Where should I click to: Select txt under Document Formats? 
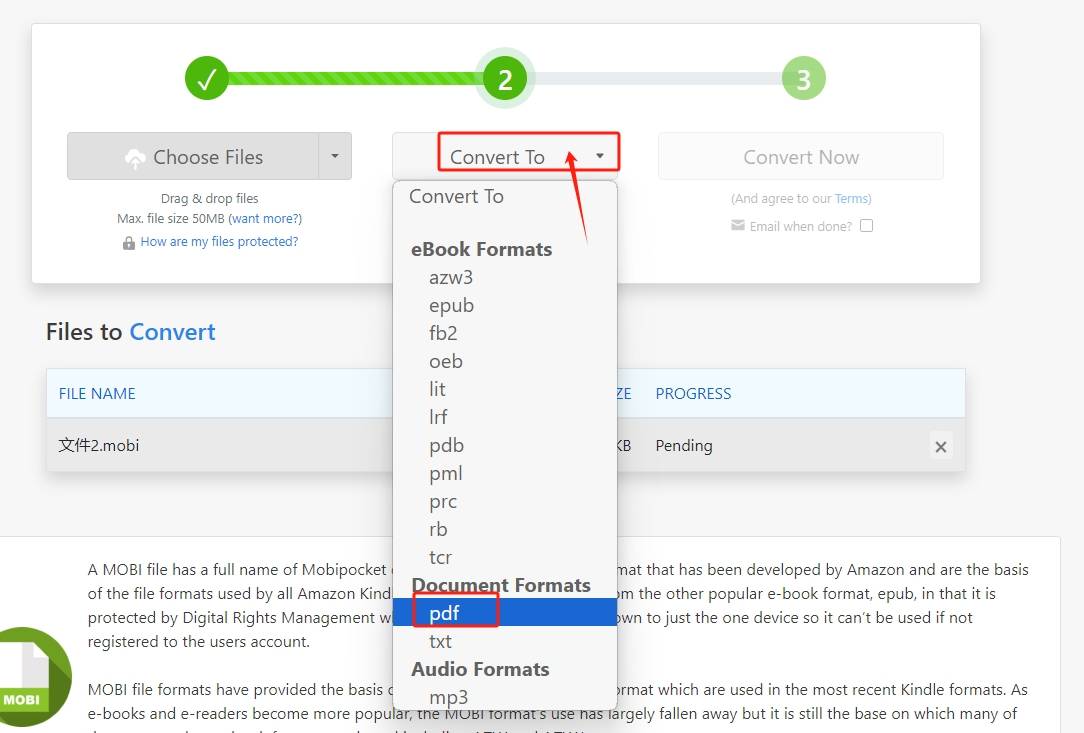[x=440, y=641]
